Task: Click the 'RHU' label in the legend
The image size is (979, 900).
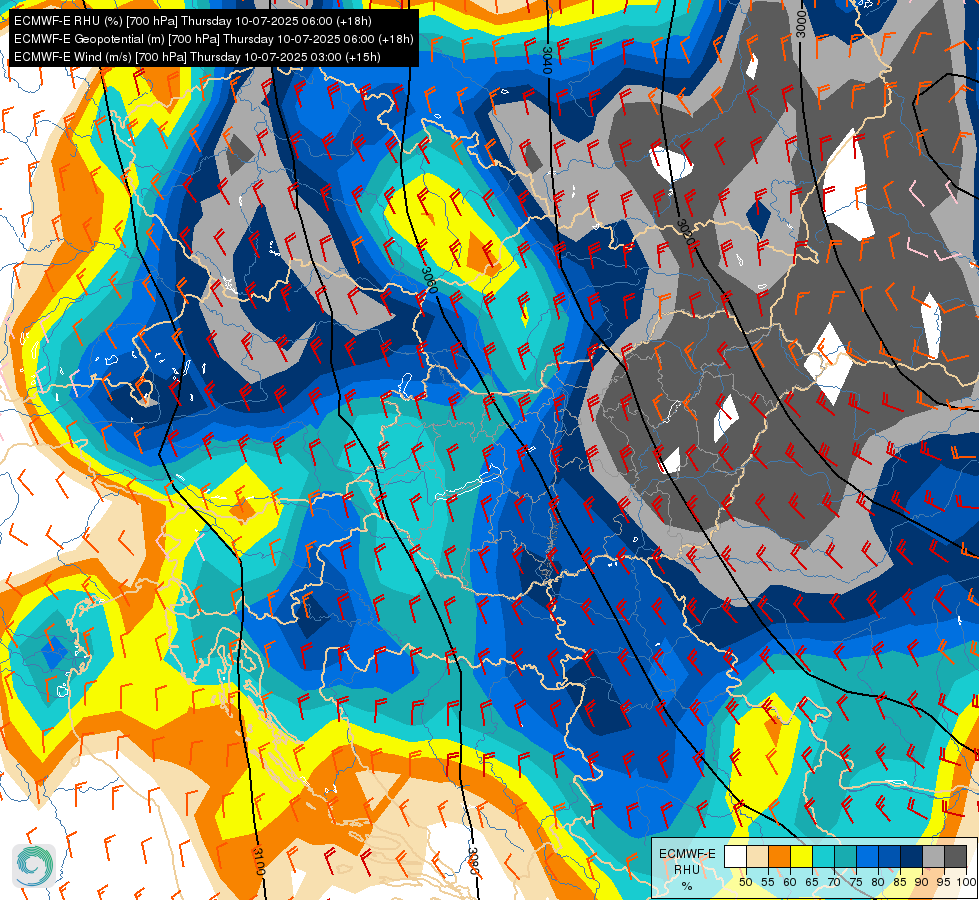Action: coord(687,870)
